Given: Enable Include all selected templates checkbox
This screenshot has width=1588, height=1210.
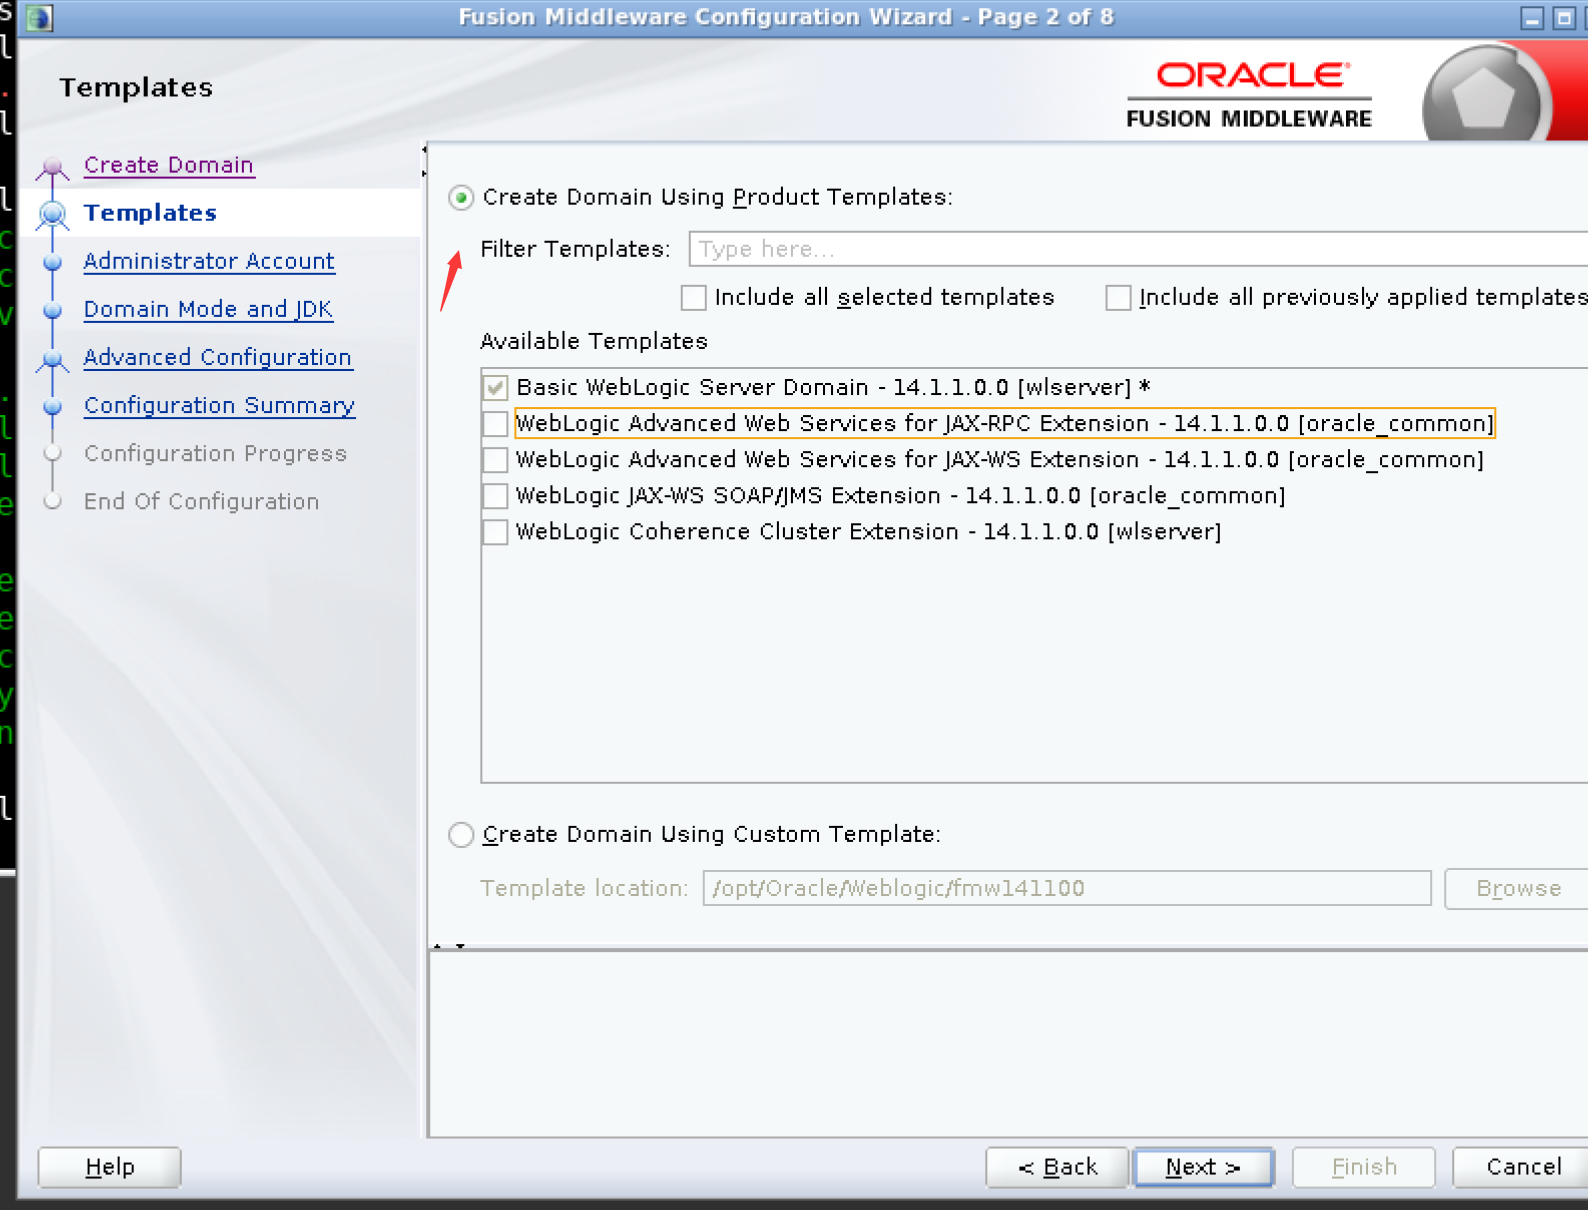Looking at the screenshot, I should (x=693, y=298).
